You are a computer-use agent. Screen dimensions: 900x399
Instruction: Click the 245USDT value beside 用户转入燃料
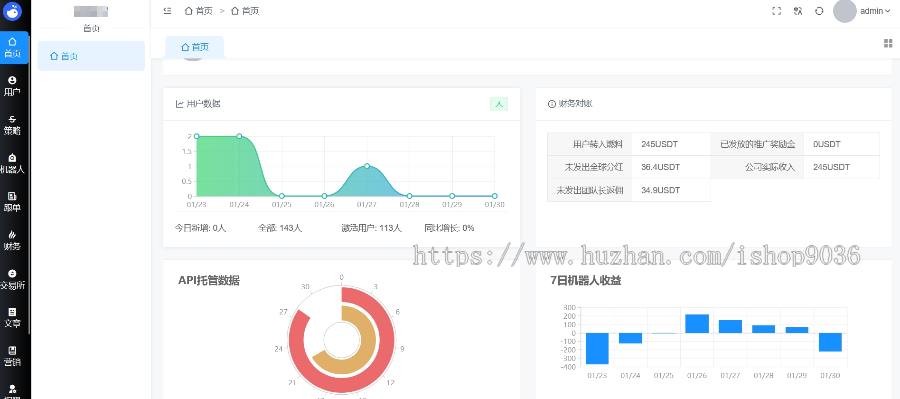point(660,144)
